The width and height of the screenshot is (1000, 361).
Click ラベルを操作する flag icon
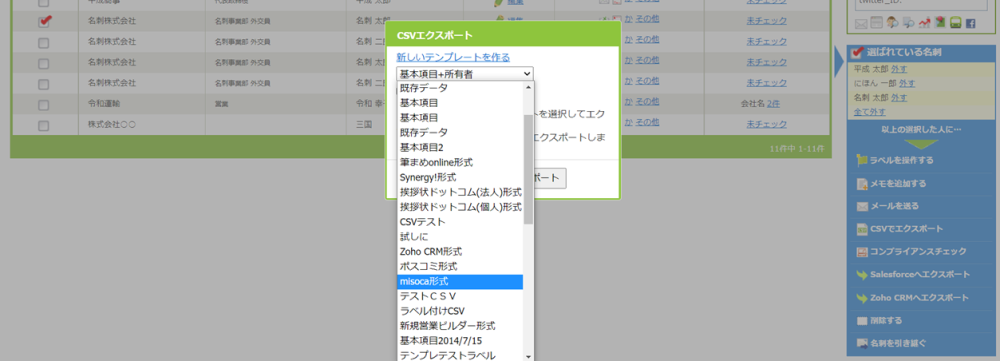click(862, 161)
